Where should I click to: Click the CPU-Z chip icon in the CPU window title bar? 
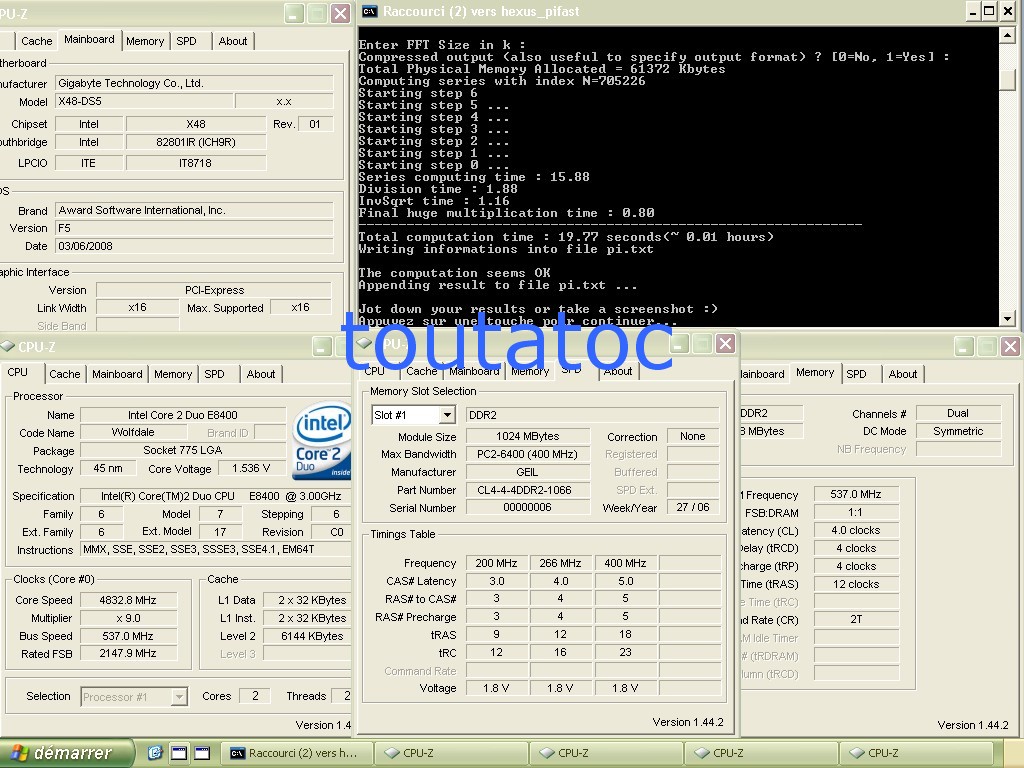tap(8, 346)
